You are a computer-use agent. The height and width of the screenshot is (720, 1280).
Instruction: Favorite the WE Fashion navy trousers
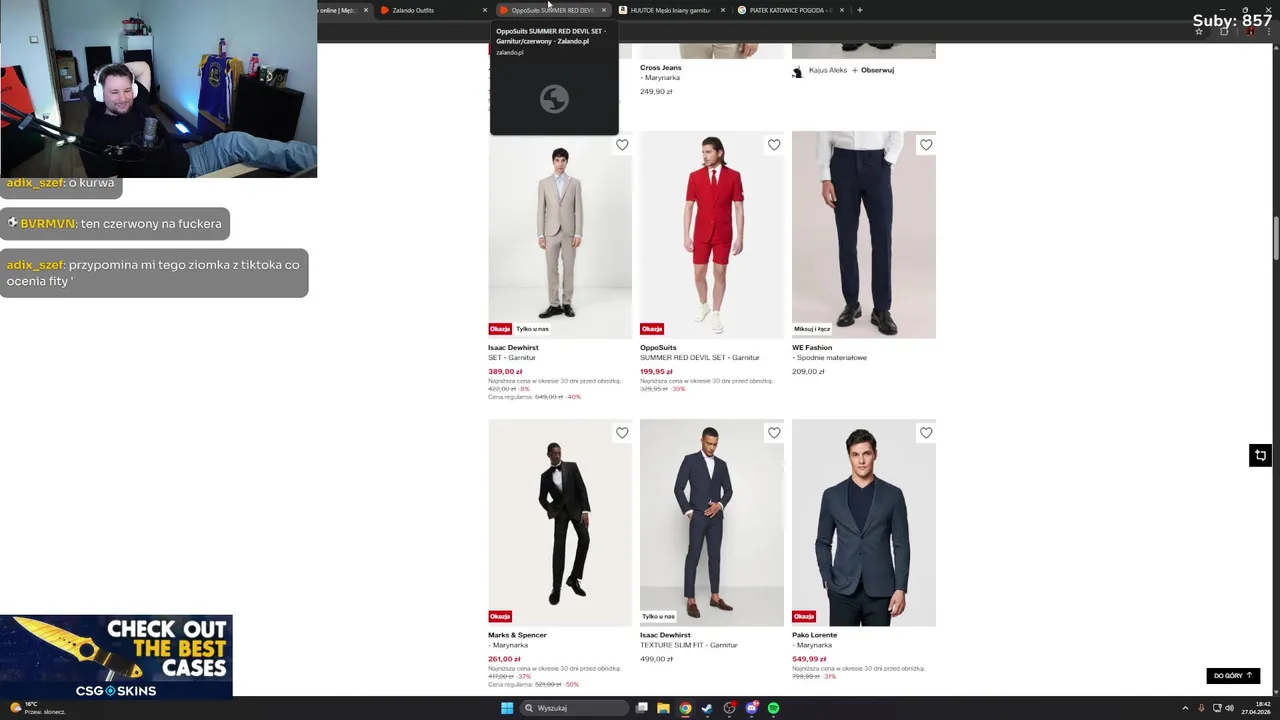tap(926, 145)
